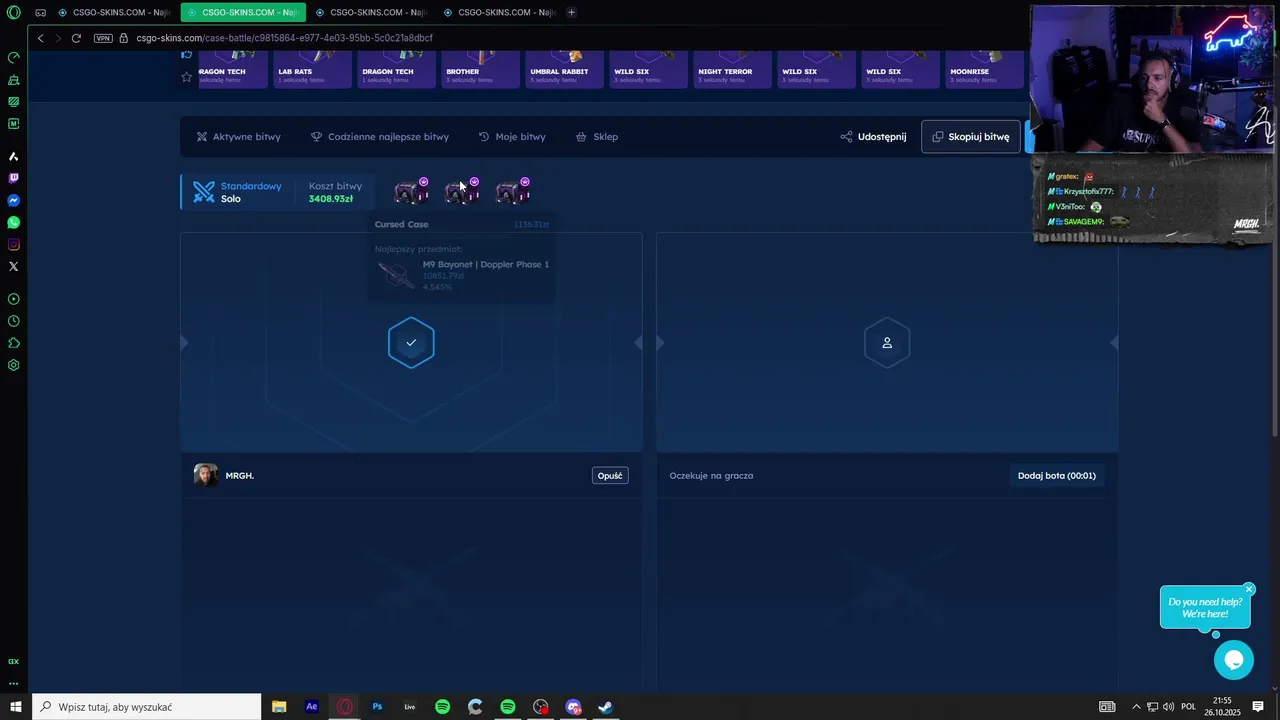Screen dimensions: 1280x720
Task: Close the 'Do you need help?' popup
Action: [1249, 589]
